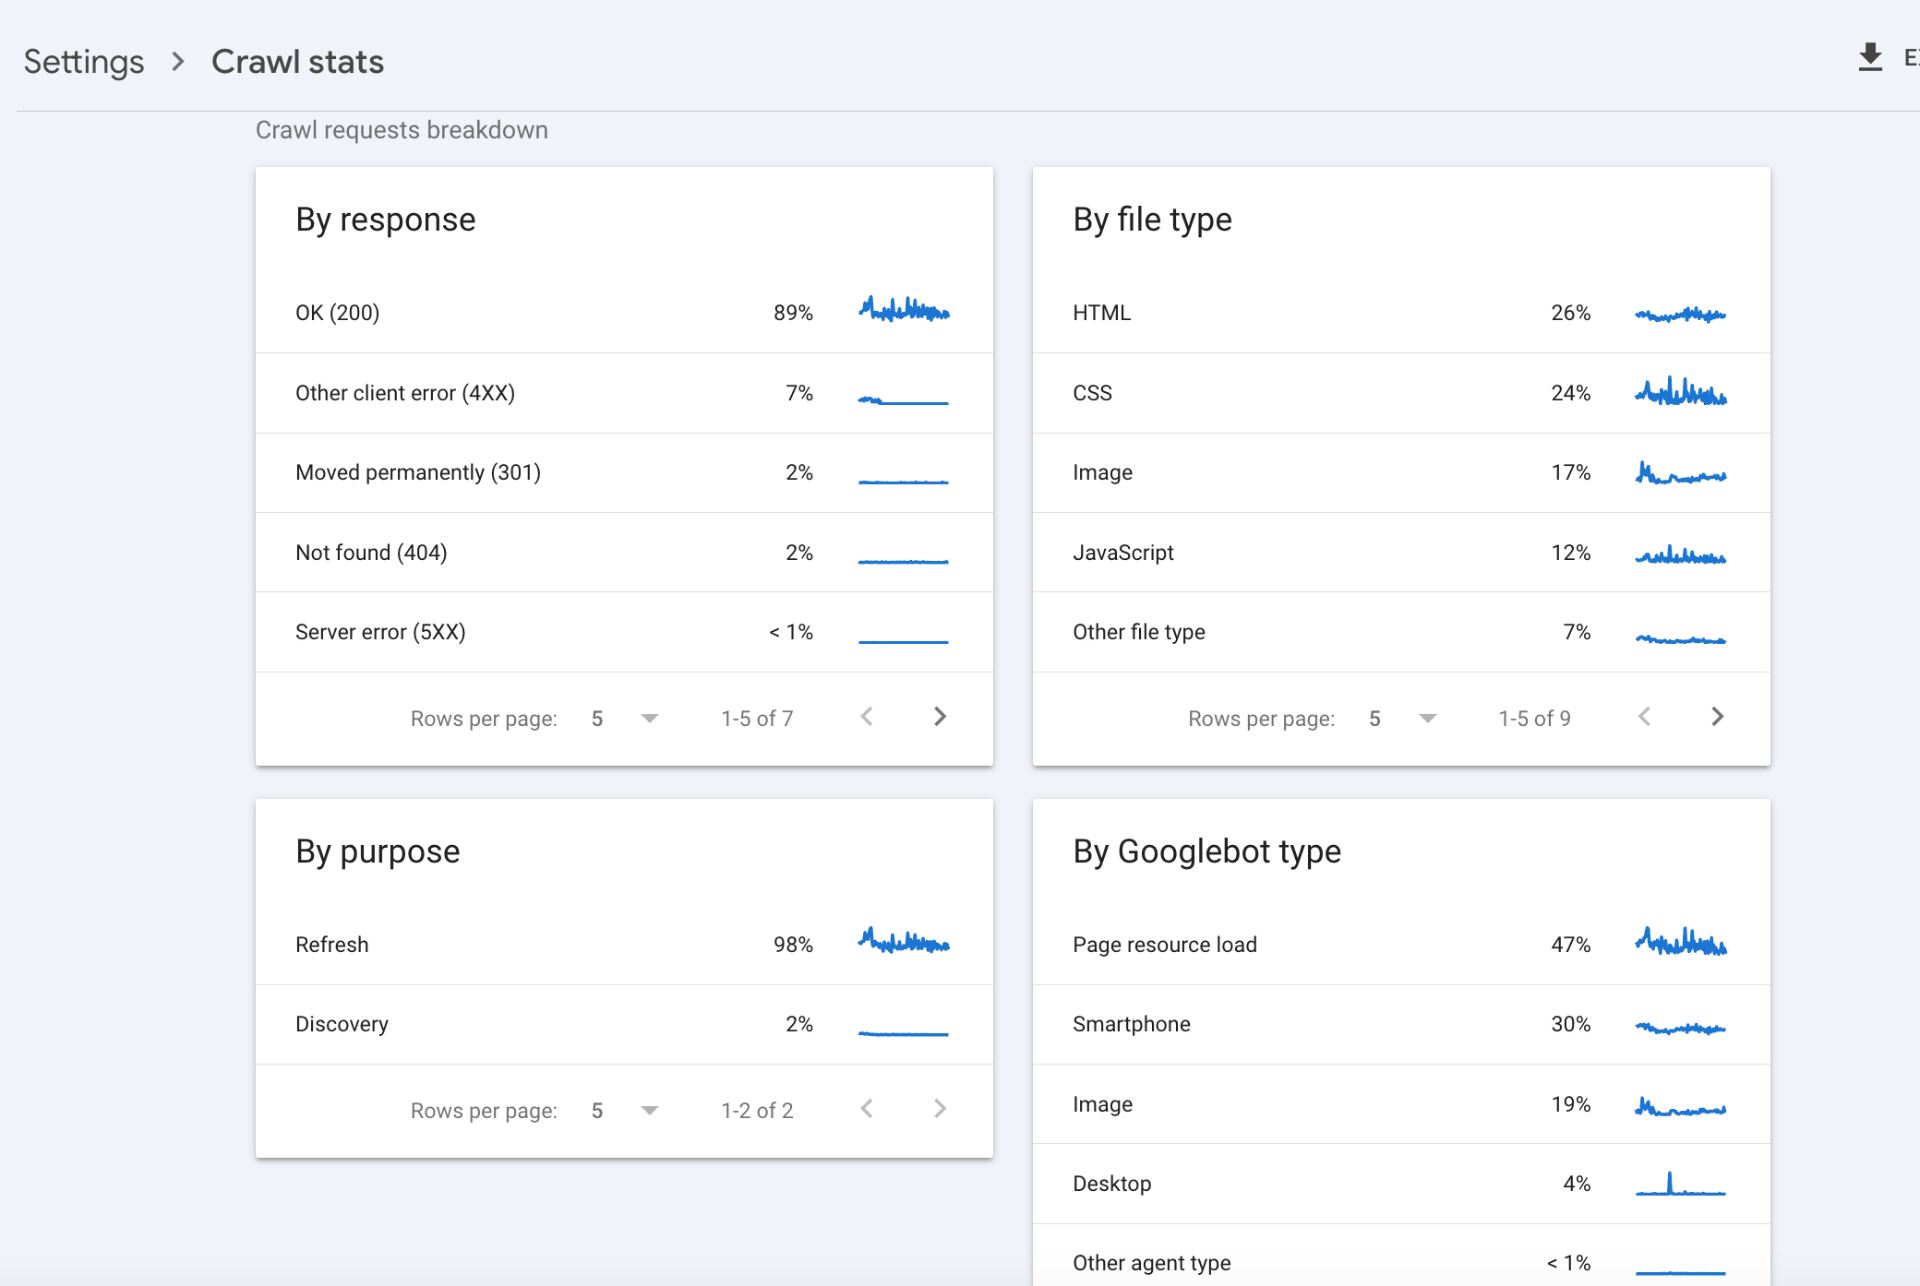Screen dimensions: 1920x1286
Task: Open the CSS file type row
Action: tap(1401, 393)
